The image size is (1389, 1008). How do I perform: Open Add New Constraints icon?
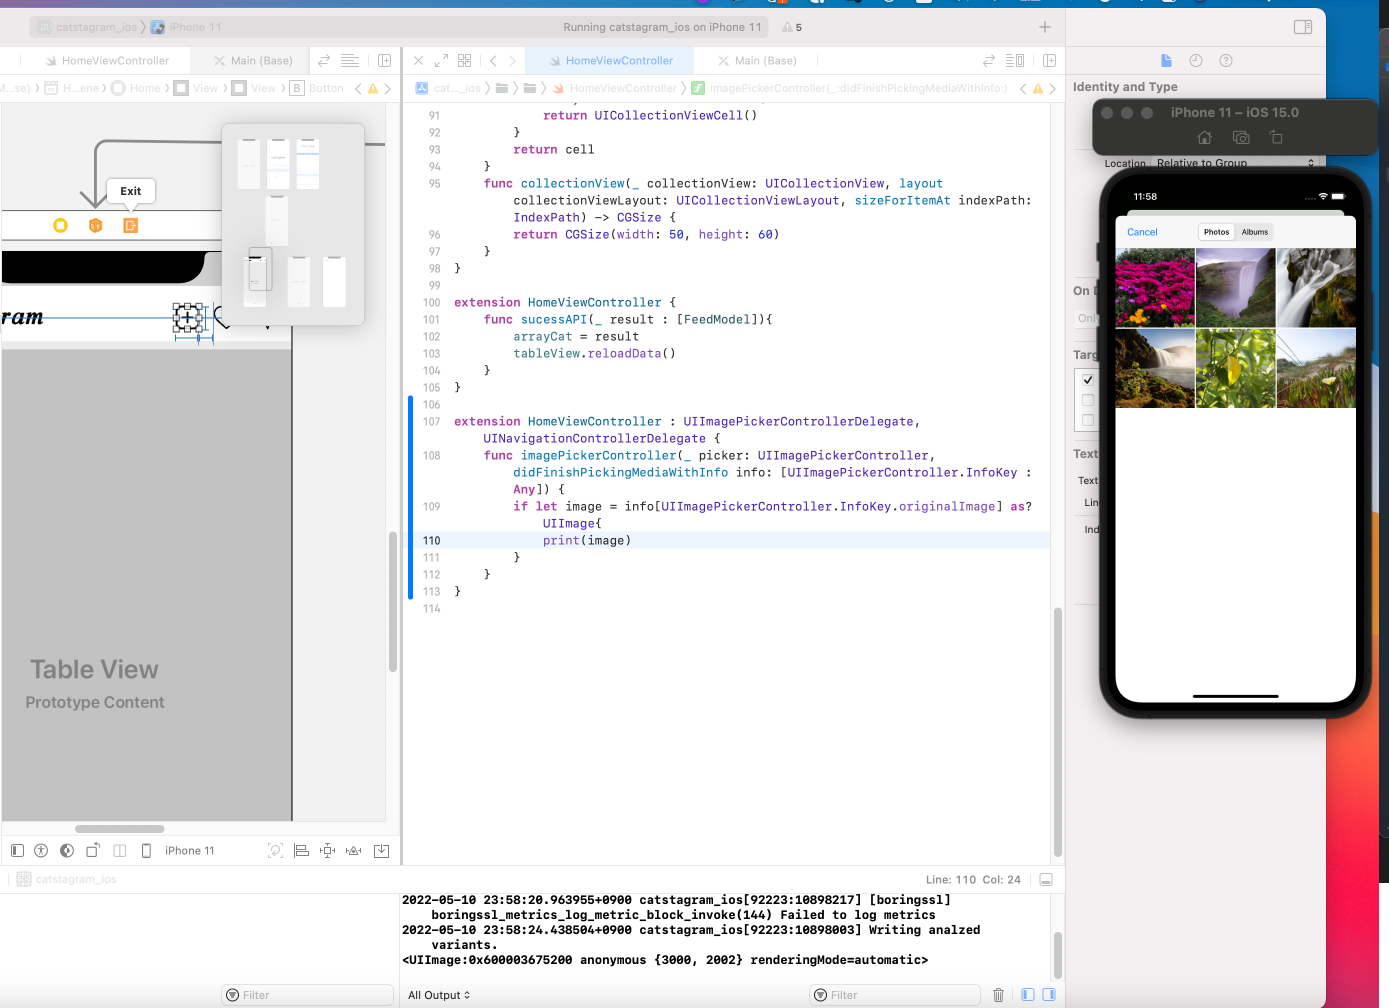coord(327,851)
